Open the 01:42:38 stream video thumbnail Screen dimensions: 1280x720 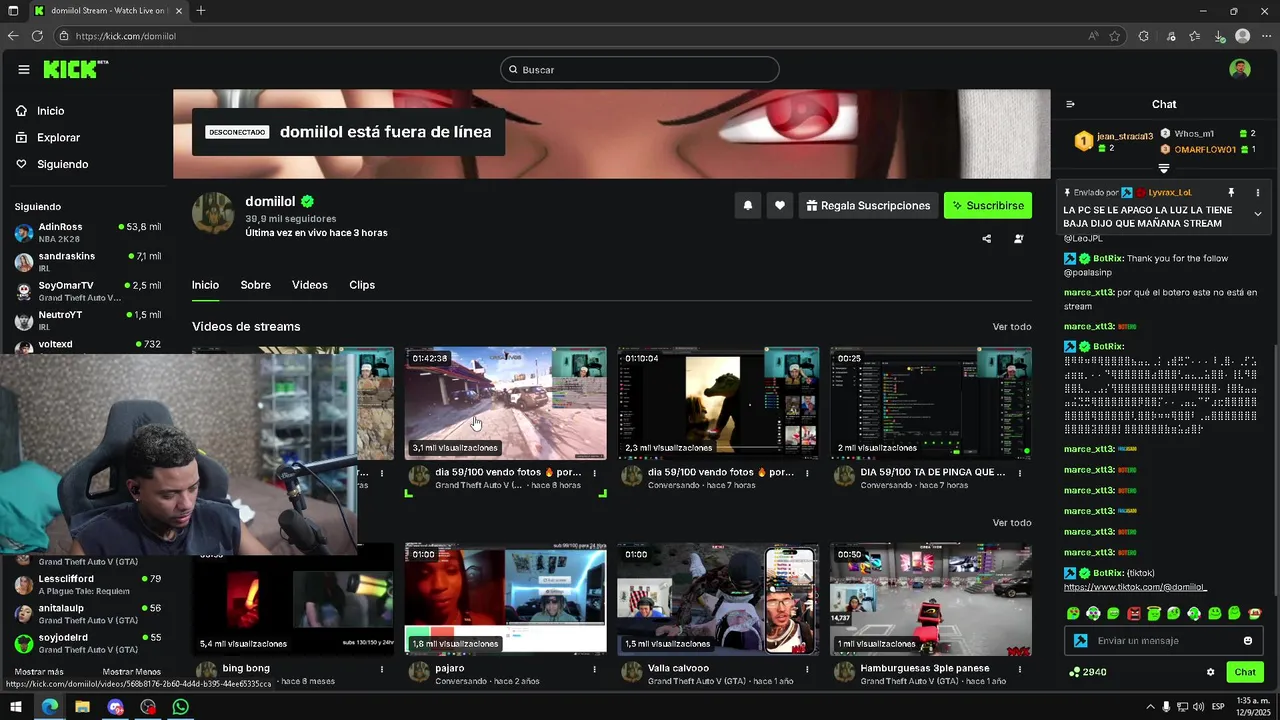coord(505,403)
